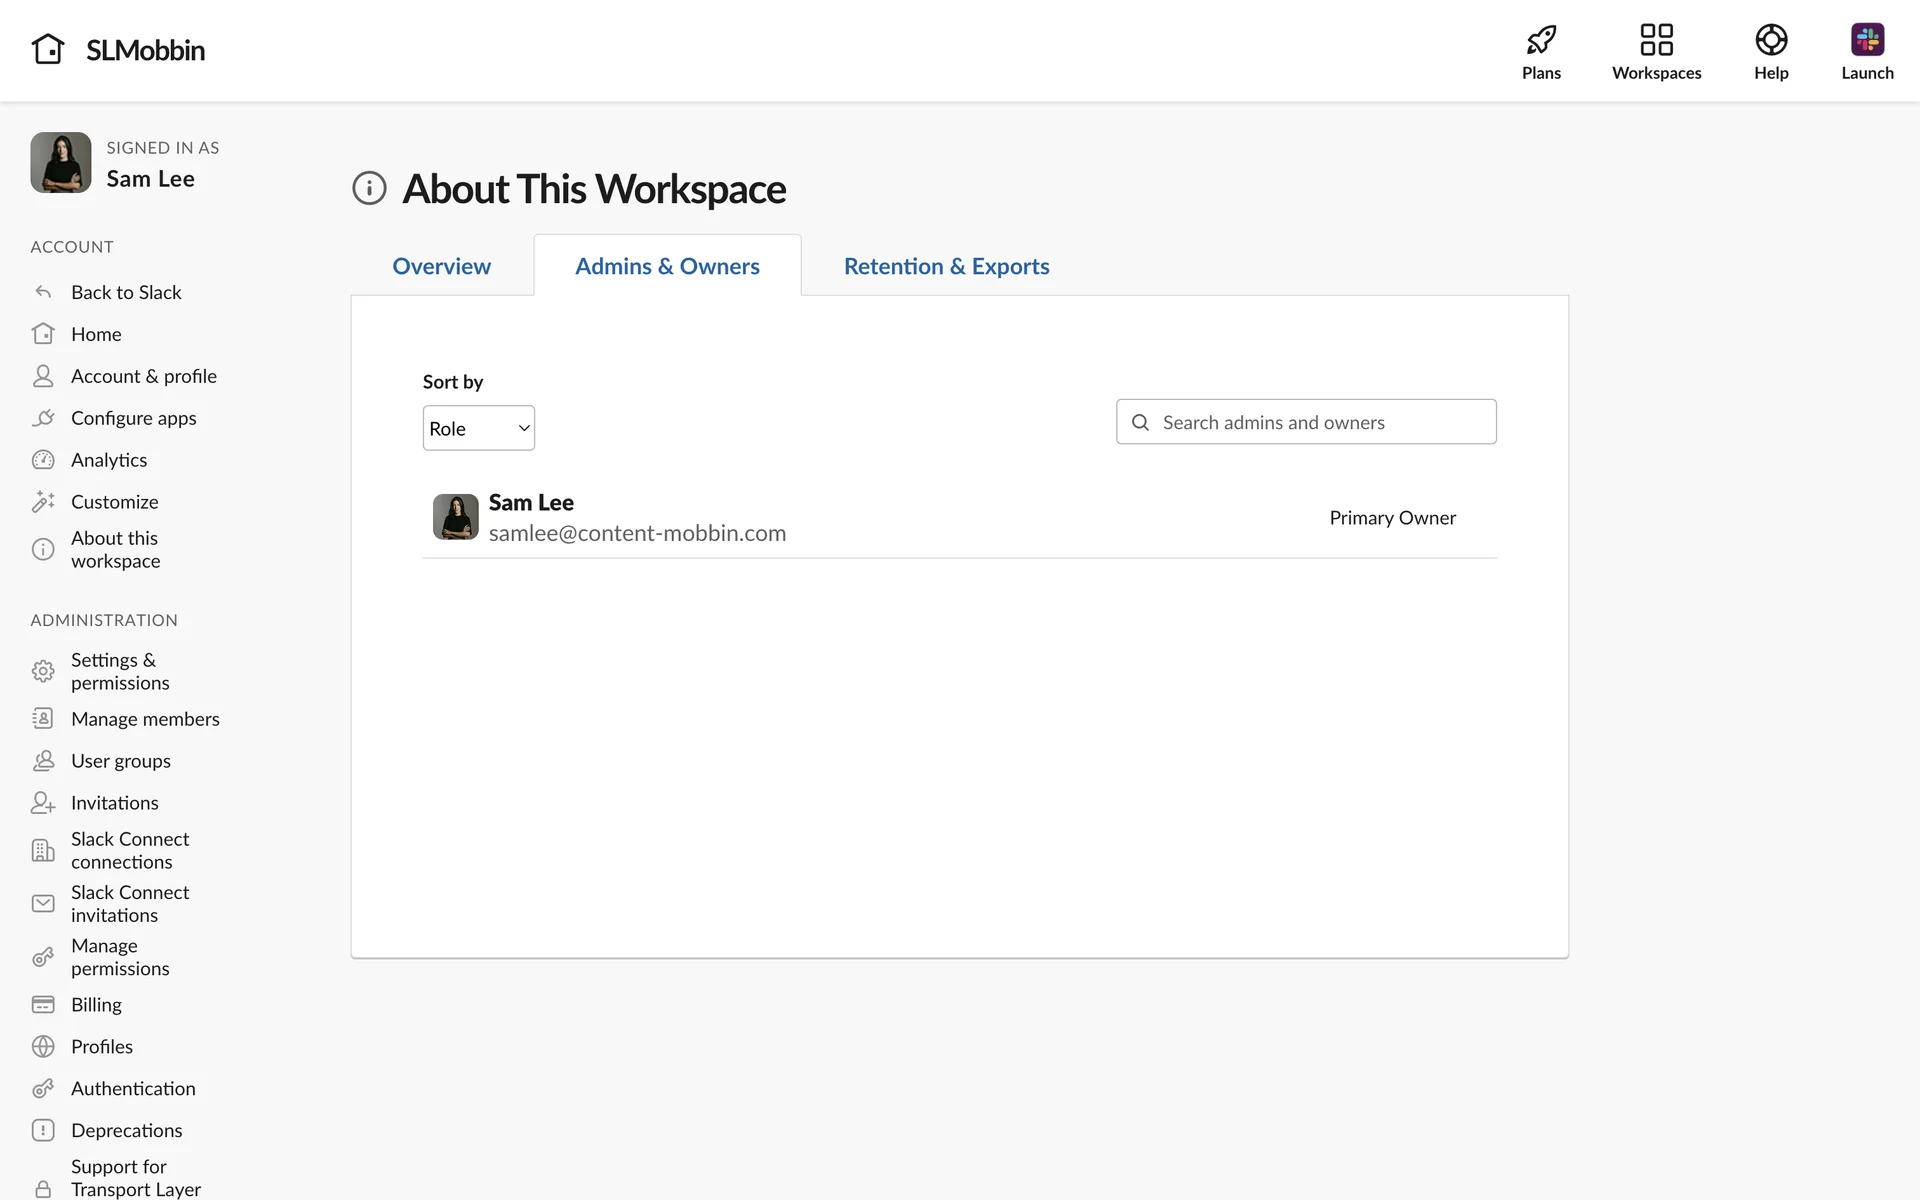Launch Slack via the Launch icon

pyautogui.click(x=1866, y=40)
